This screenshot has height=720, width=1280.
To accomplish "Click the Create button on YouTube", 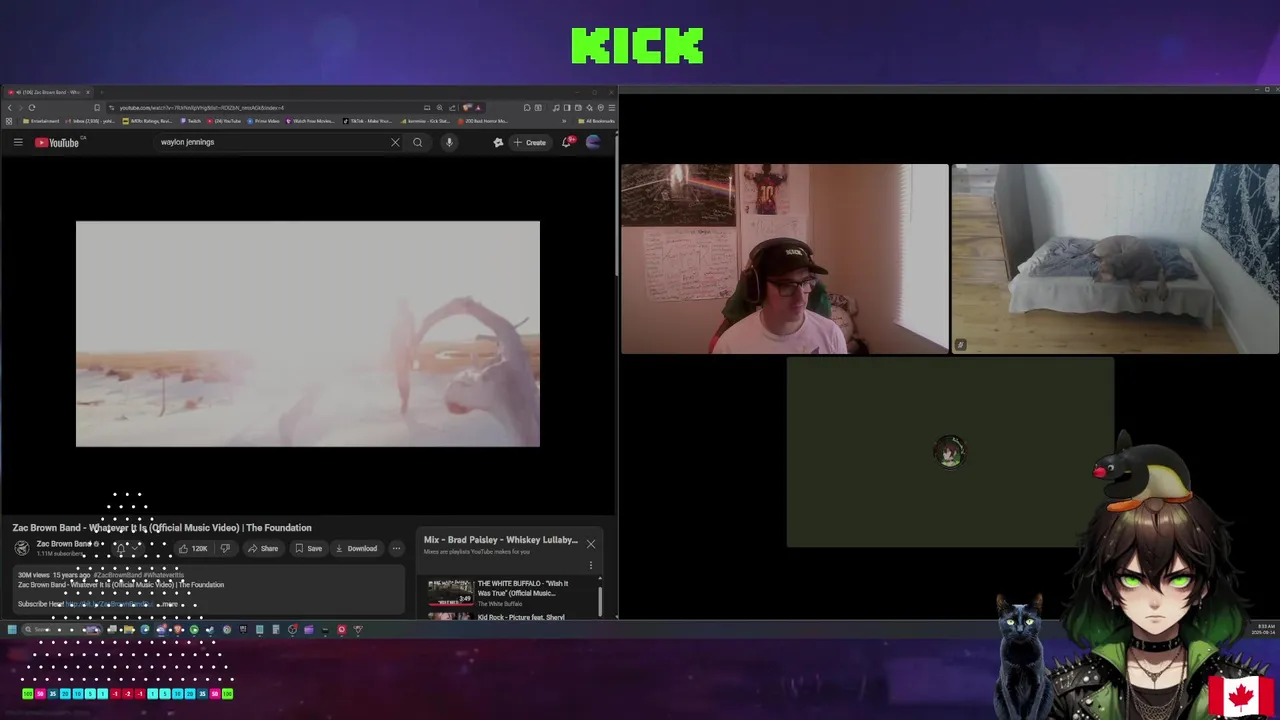I will 530,142.
